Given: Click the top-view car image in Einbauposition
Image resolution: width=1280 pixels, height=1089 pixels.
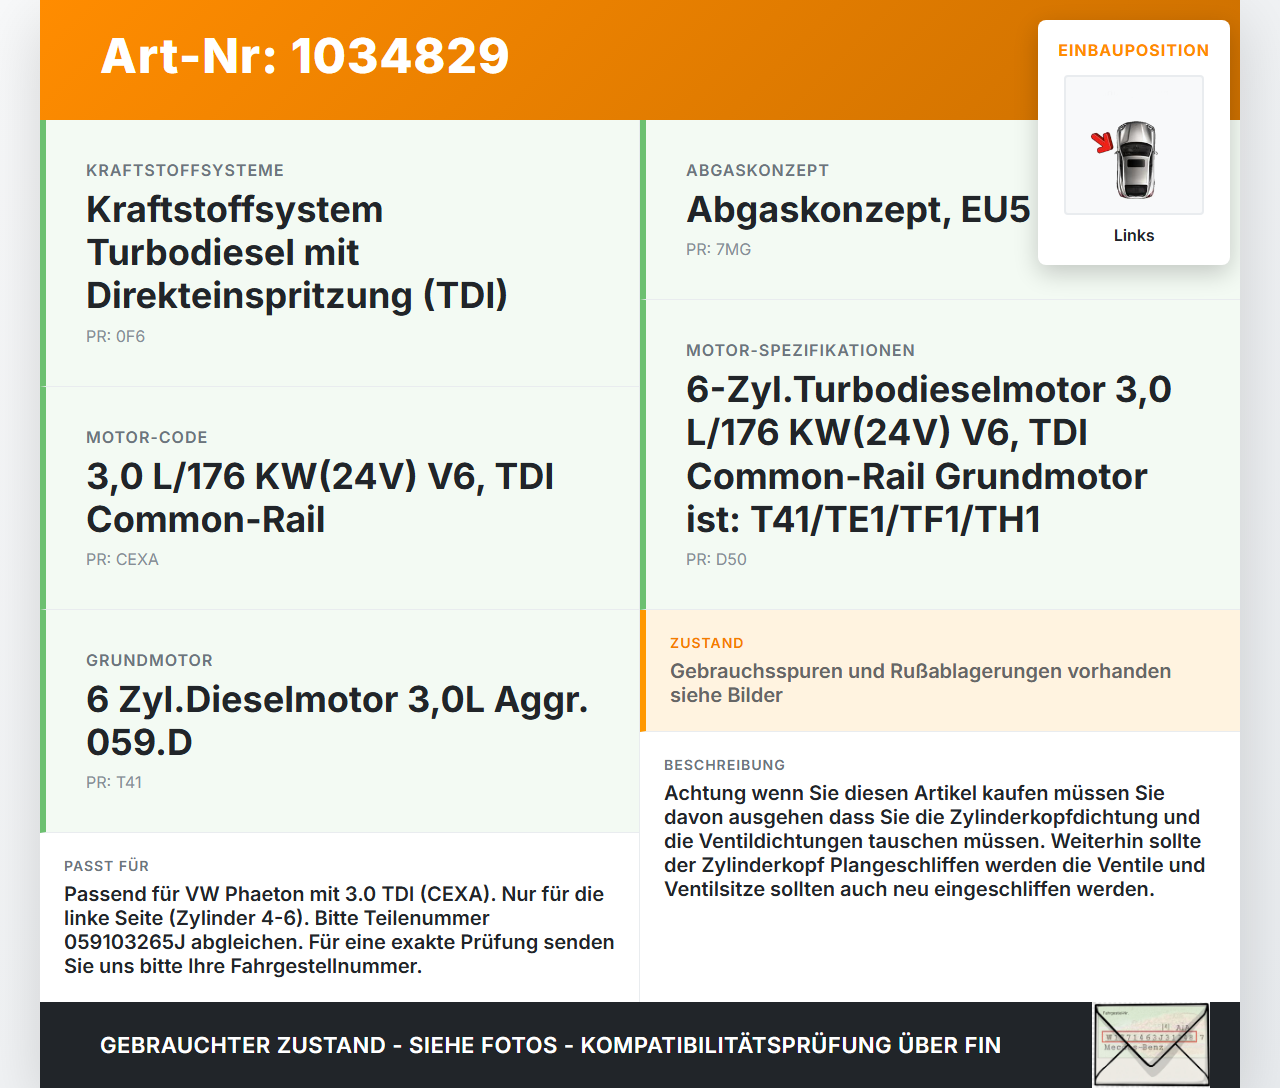Looking at the screenshot, I should [x=1134, y=145].
